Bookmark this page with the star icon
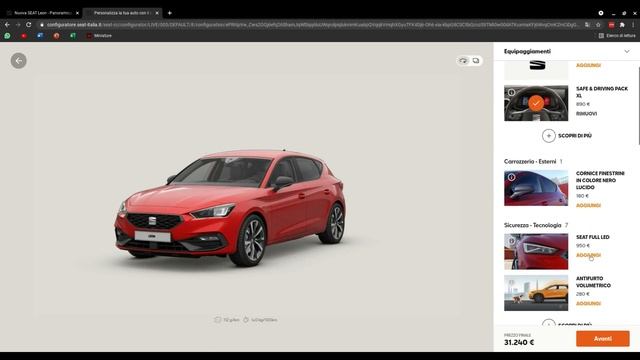640x360 pixels. (x=598, y=24)
